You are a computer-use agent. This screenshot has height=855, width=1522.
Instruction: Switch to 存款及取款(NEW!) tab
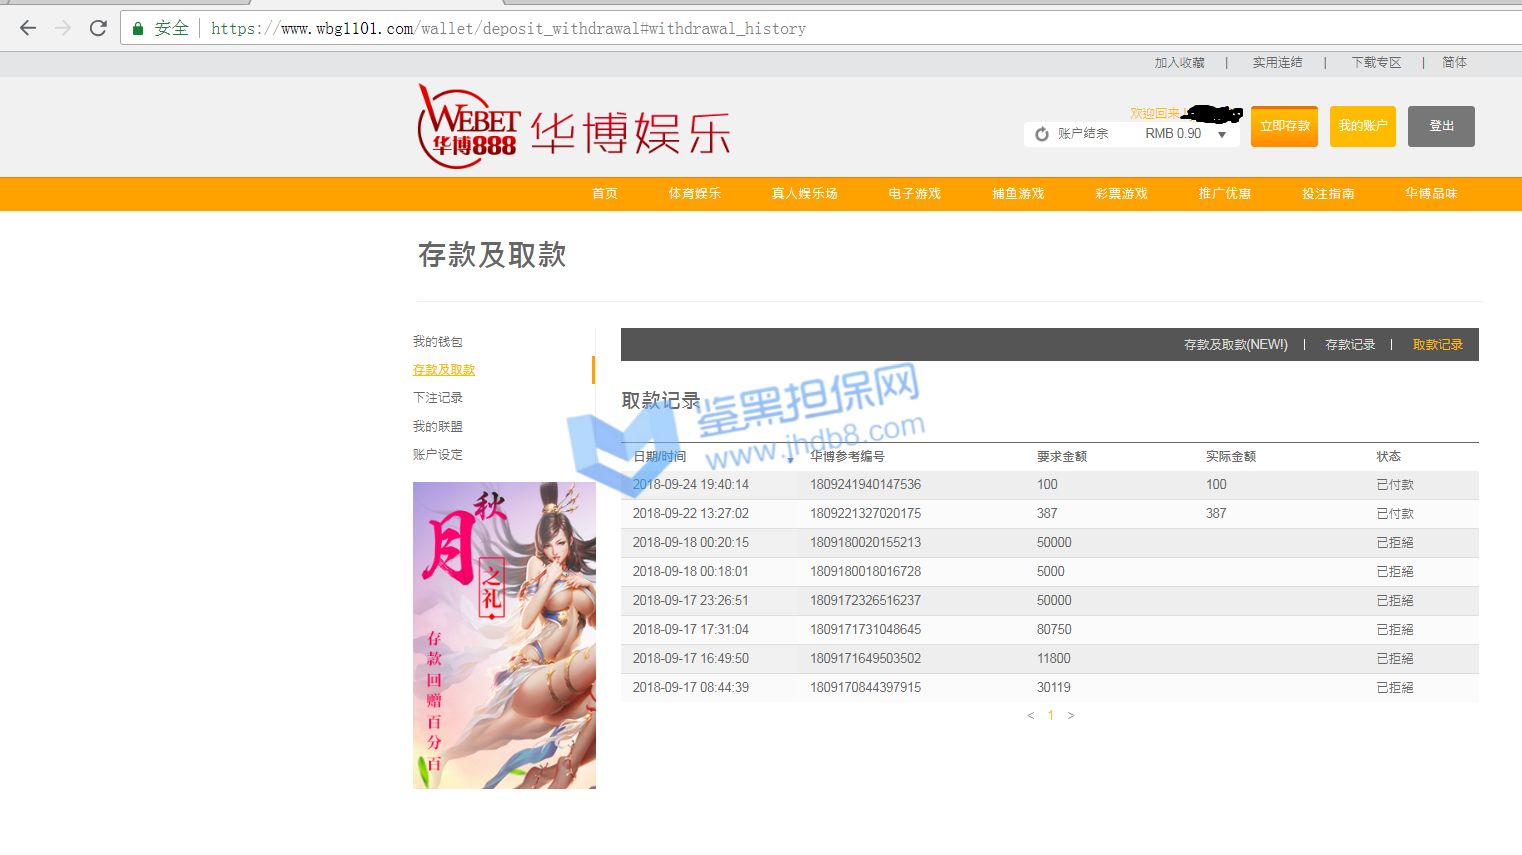pos(1235,345)
